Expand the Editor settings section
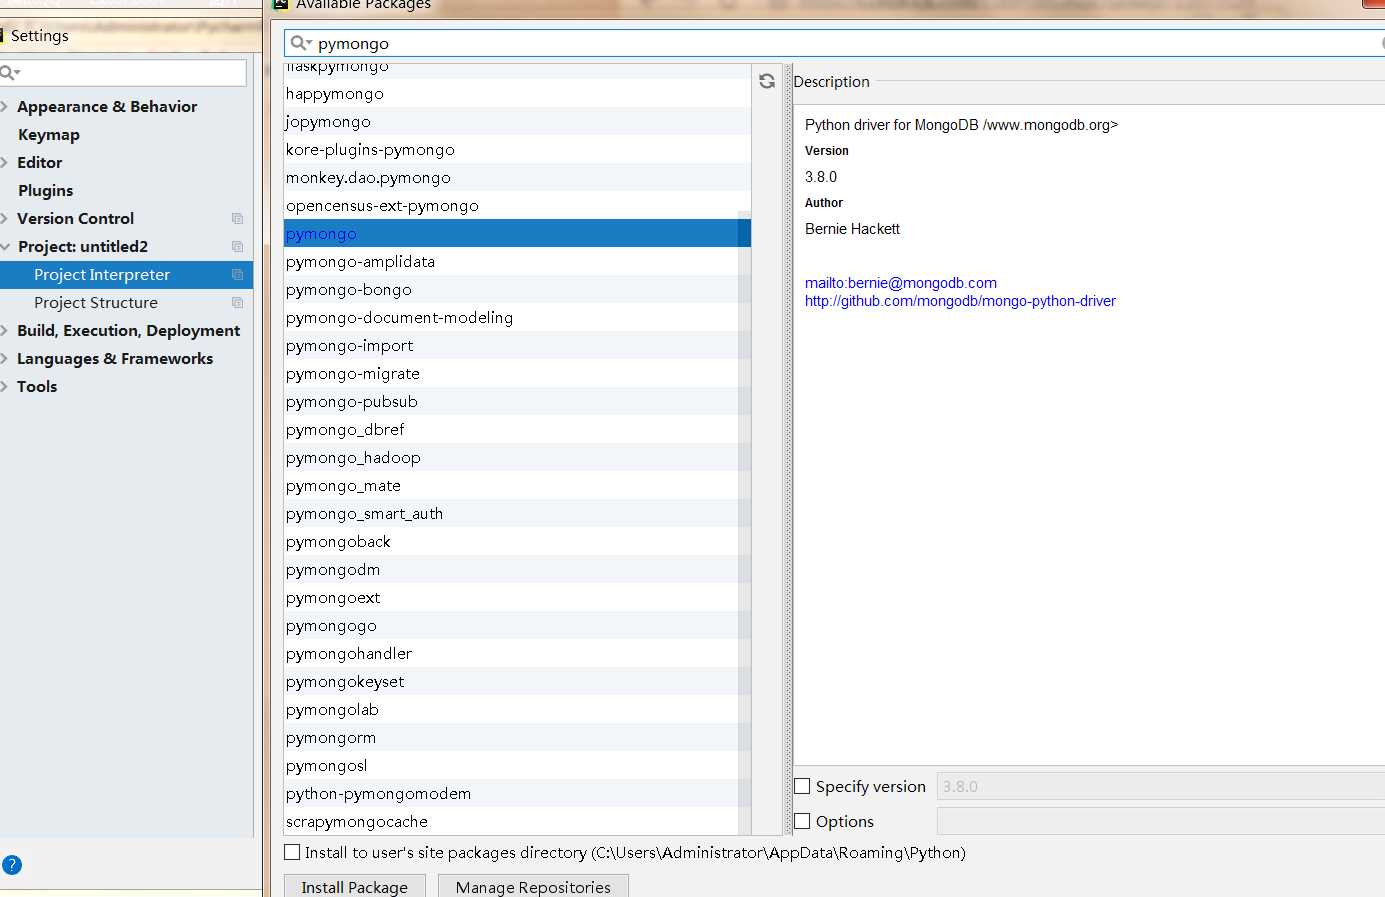The width and height of the screenshot is (1385, 897). click(5, 162)
